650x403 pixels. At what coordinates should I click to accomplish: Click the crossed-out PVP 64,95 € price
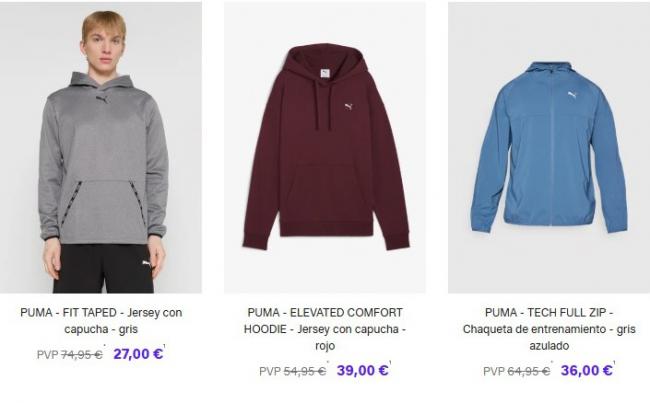(x=517, y=371)
